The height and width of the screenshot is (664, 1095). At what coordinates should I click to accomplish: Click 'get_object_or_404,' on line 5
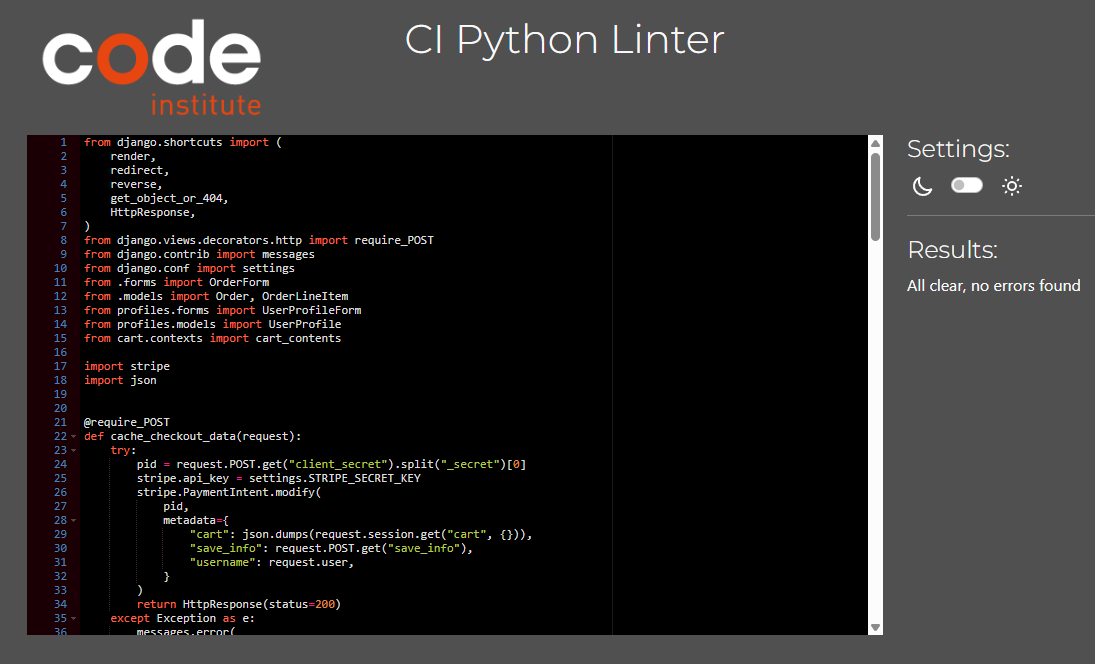[x=169, y=198]
